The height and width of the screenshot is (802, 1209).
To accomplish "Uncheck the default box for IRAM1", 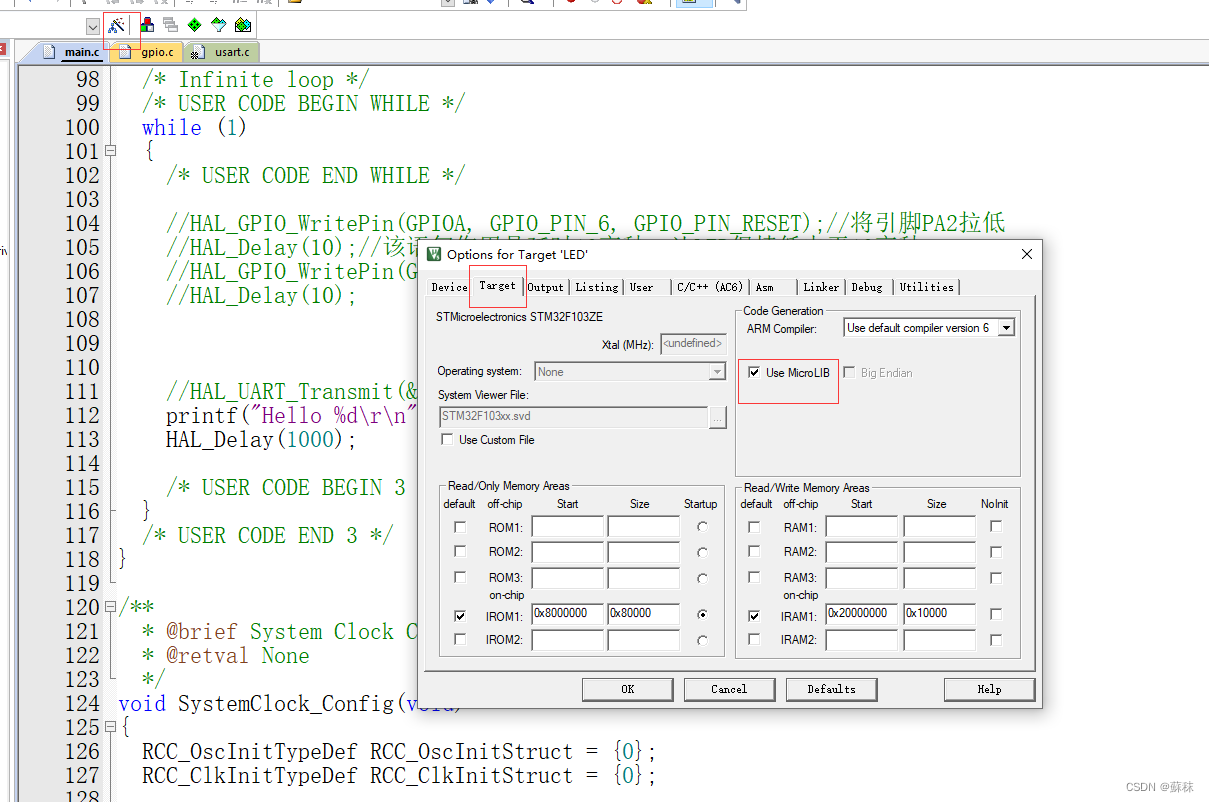I will [x=754, y=616].
